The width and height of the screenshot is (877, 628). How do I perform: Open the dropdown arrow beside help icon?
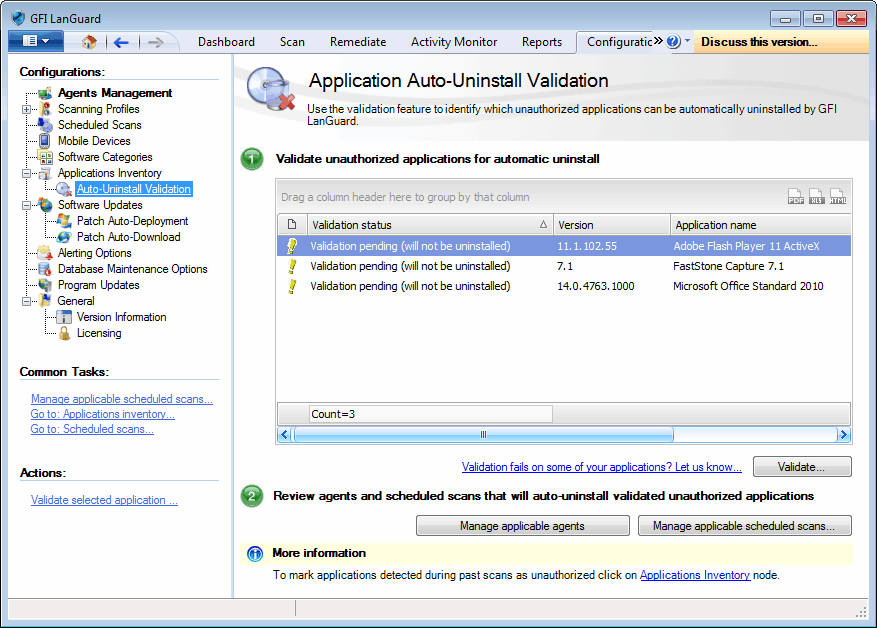coord(687,41)
